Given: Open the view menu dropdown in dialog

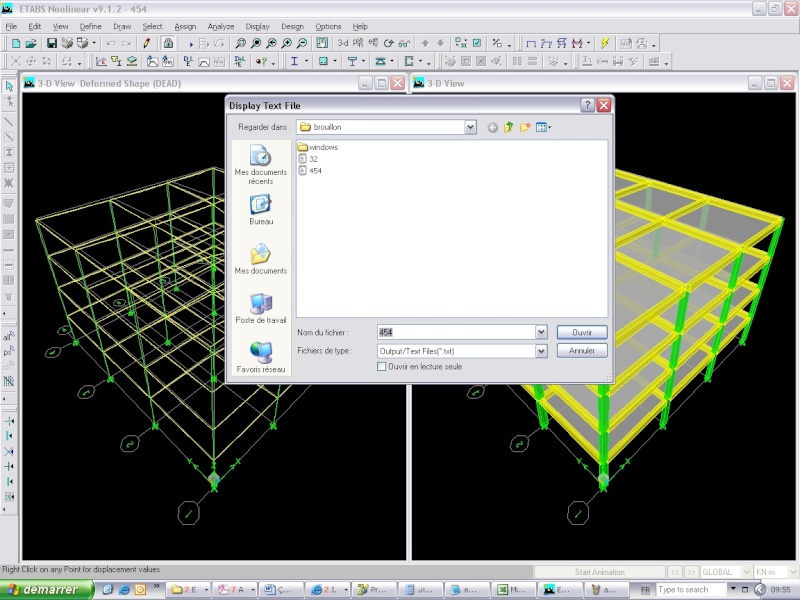Looking at the screenshot, I should tap(543, 127).
